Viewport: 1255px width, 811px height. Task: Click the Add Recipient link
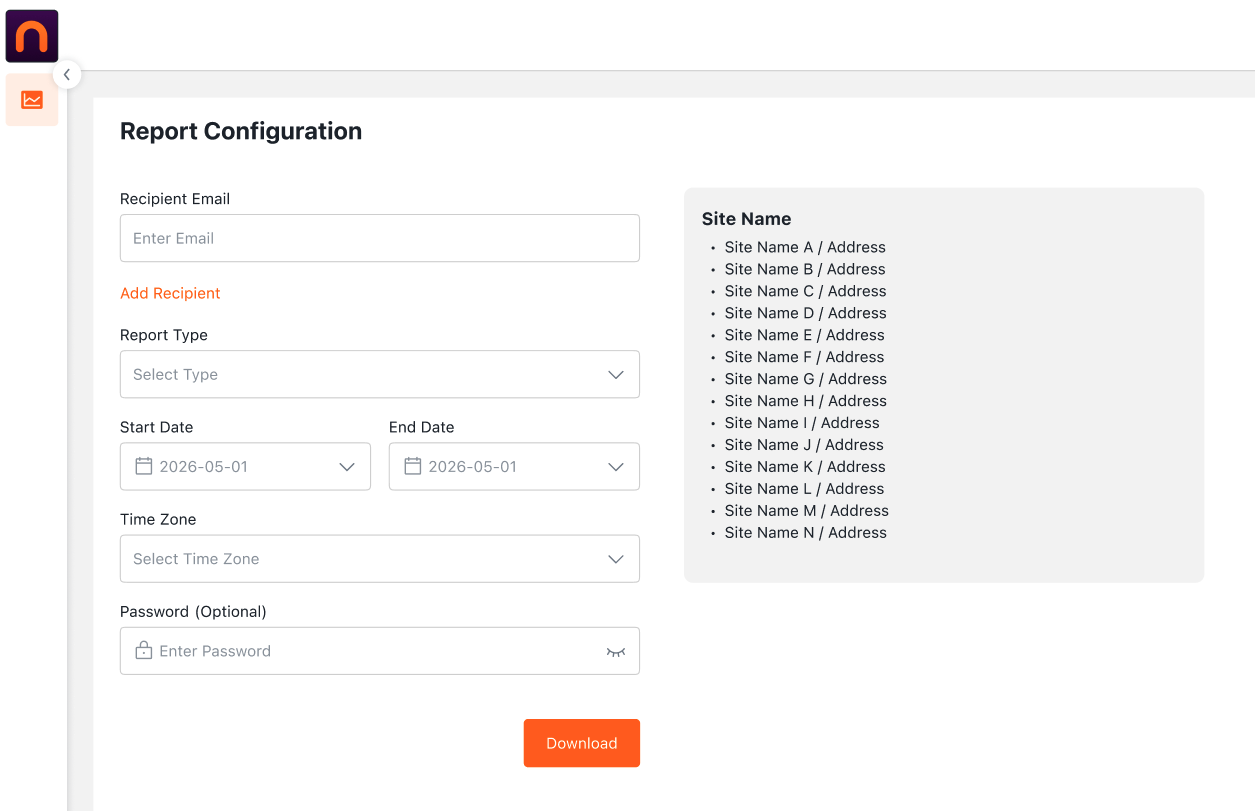(170, 293)
